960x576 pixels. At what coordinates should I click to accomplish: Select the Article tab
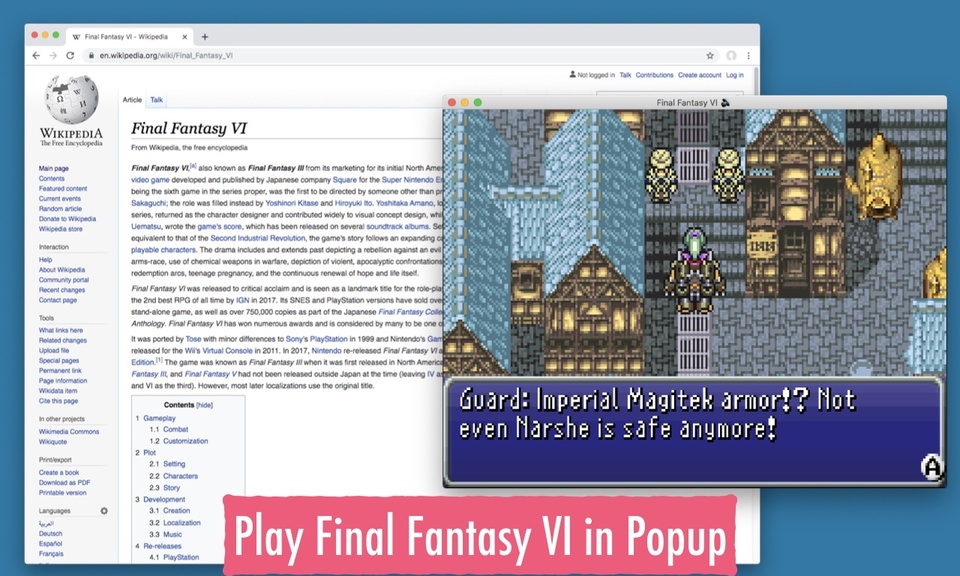(132, 100)
